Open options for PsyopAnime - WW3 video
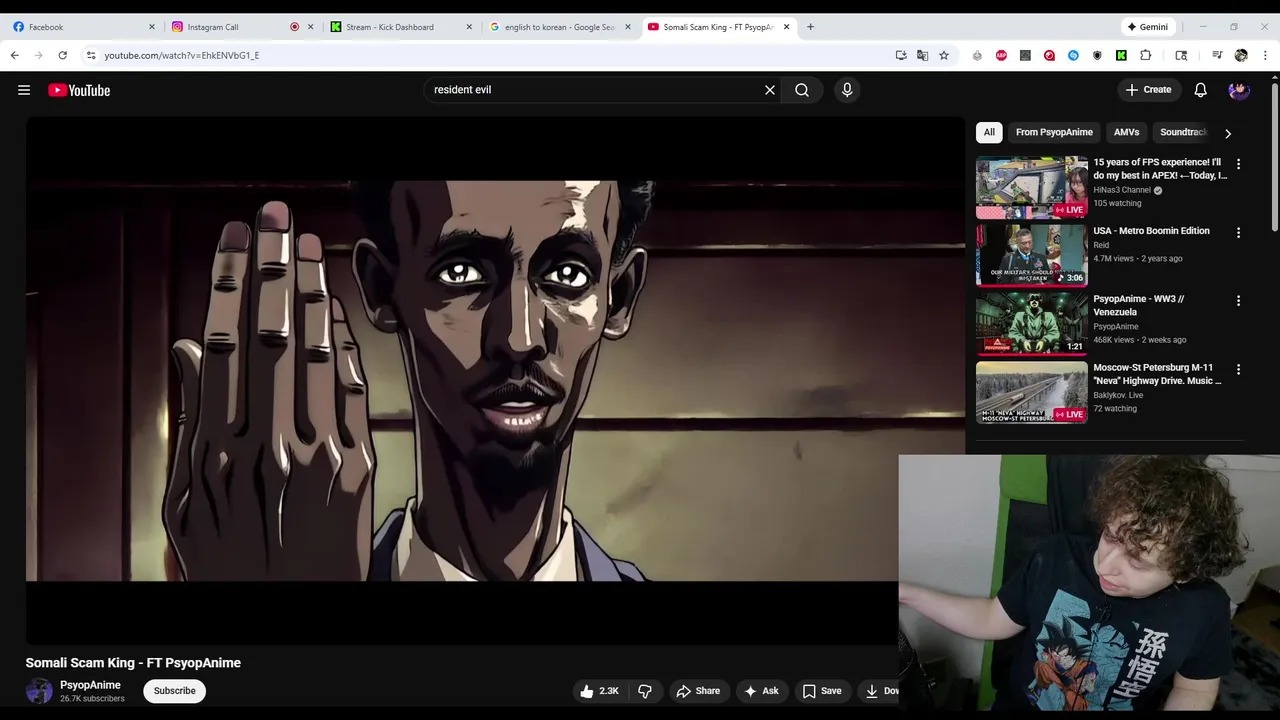The image size is (1280, 720). coord(1238,301)
